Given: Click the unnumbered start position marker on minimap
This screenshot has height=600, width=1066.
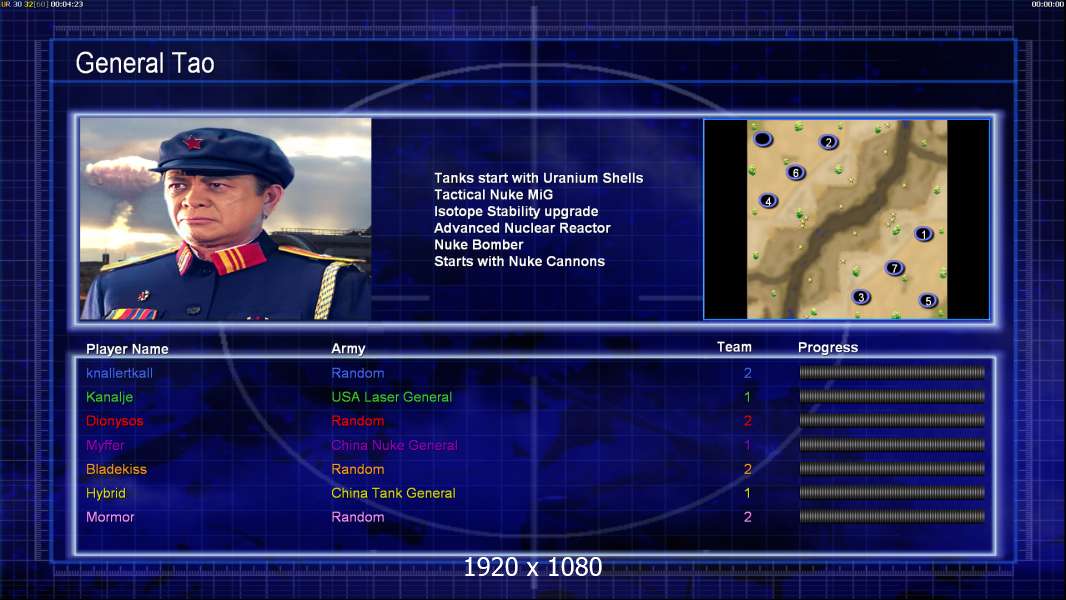Looking at the screenshot, I should point(763,139).
